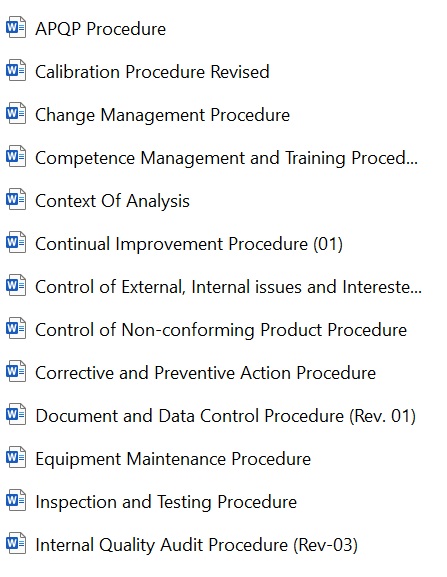This screenshot has width=447, height=577.
Task: Click Continual Improvement Procedure (01) name
Action: coord(189,244)
